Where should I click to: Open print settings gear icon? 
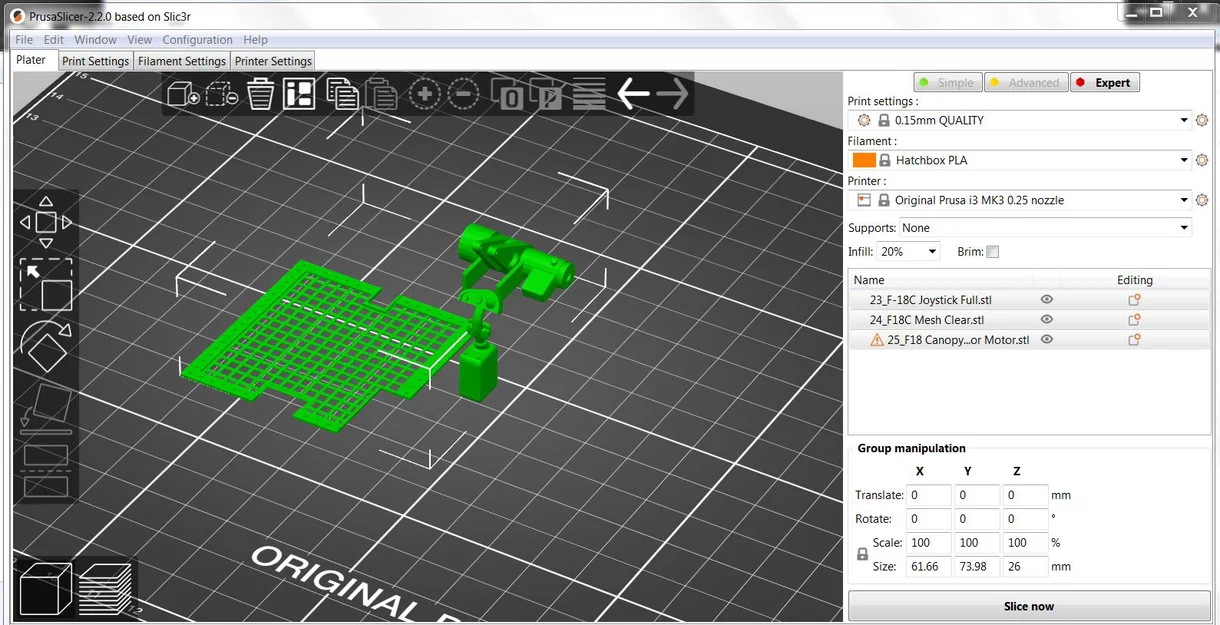pos(1202,120)
